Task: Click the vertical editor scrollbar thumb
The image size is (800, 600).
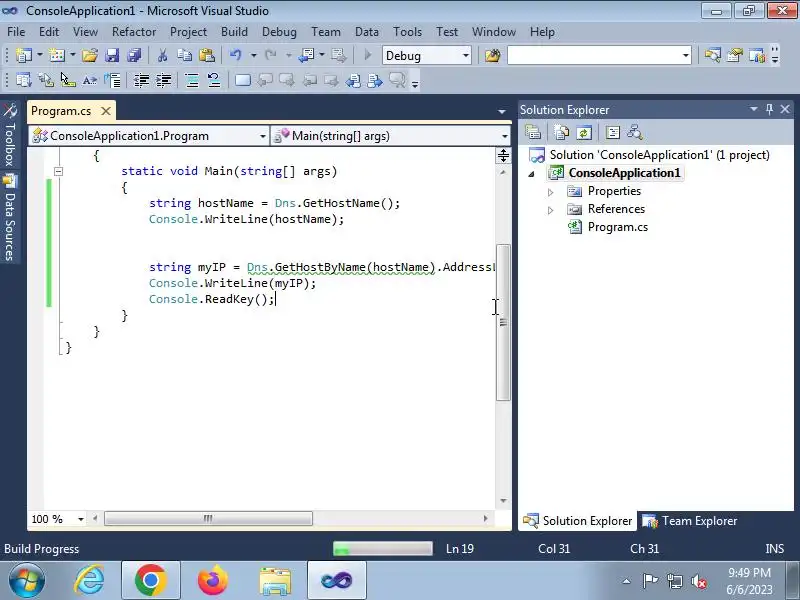Action: click(503, 322)
